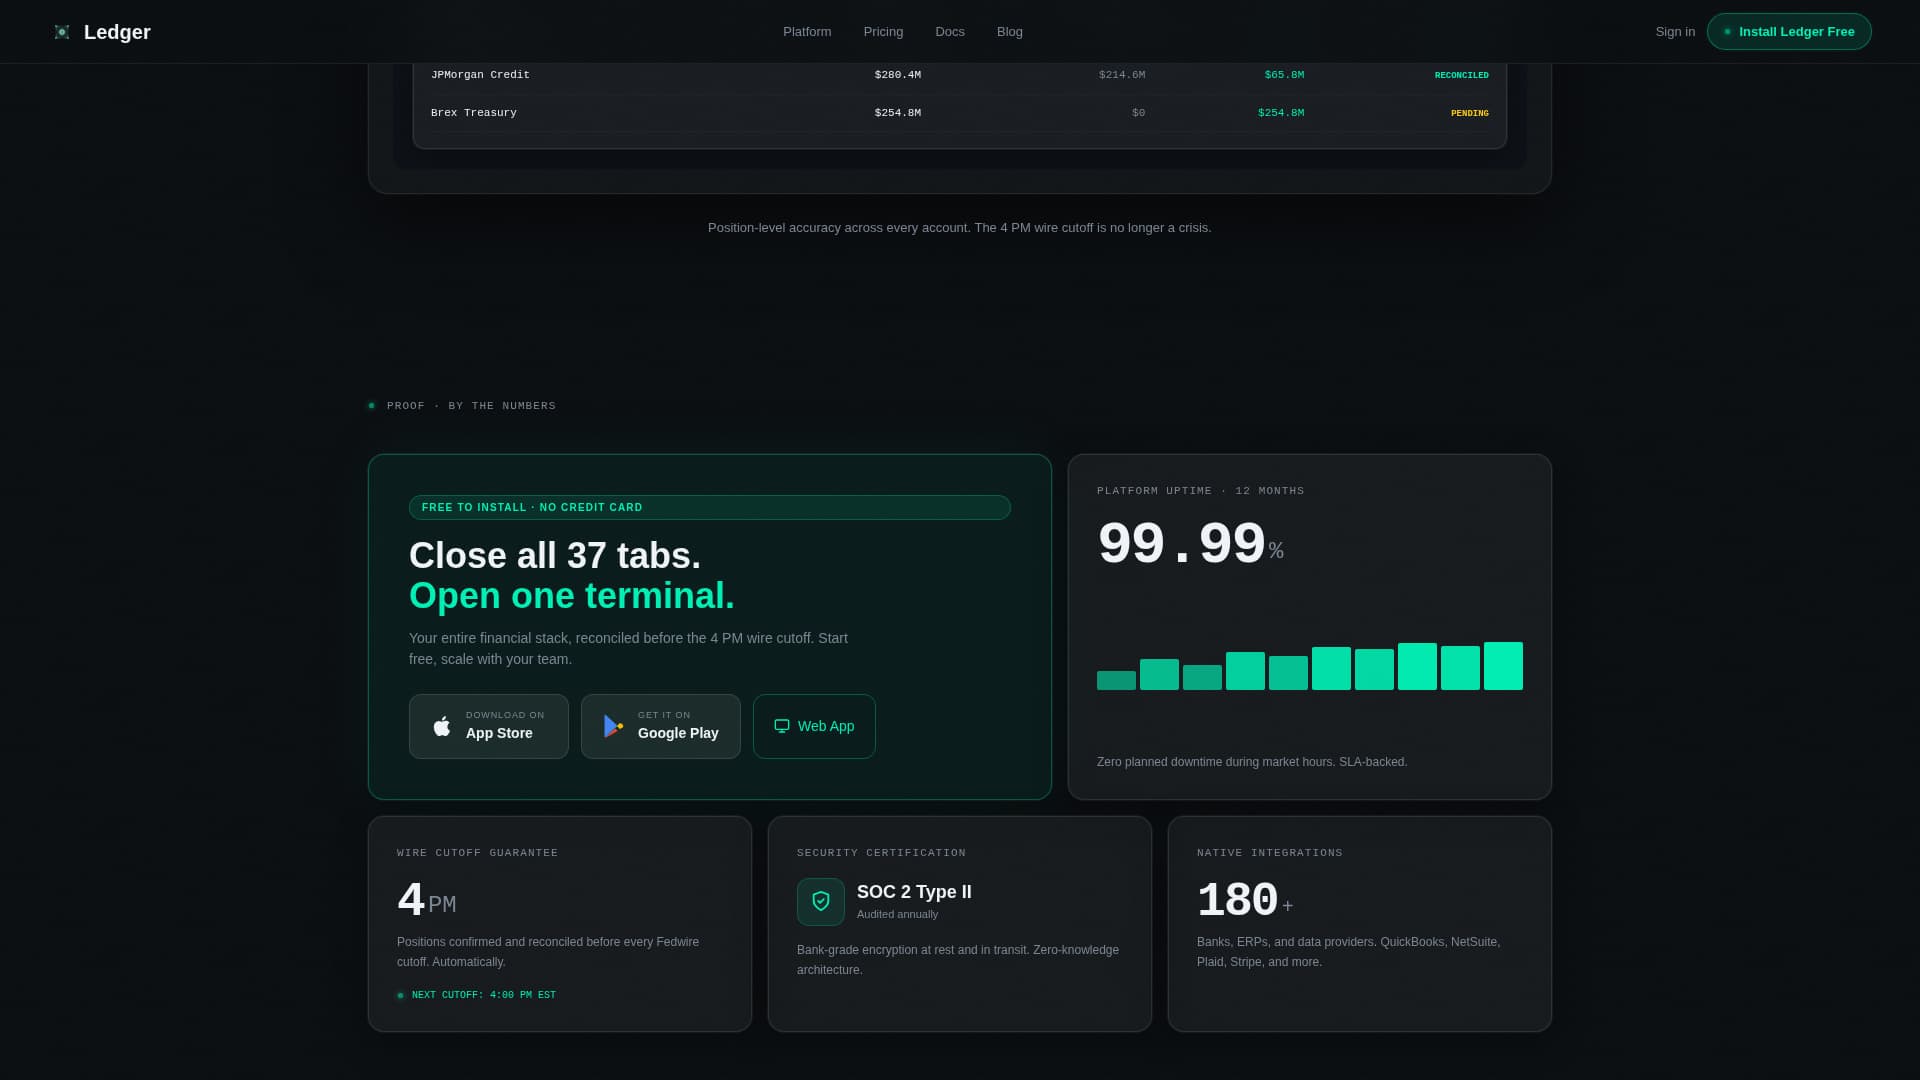Click the $280.4M balance value
Image resolution: width=1920 pixels, height=1080 pixels.
point(898,75)
